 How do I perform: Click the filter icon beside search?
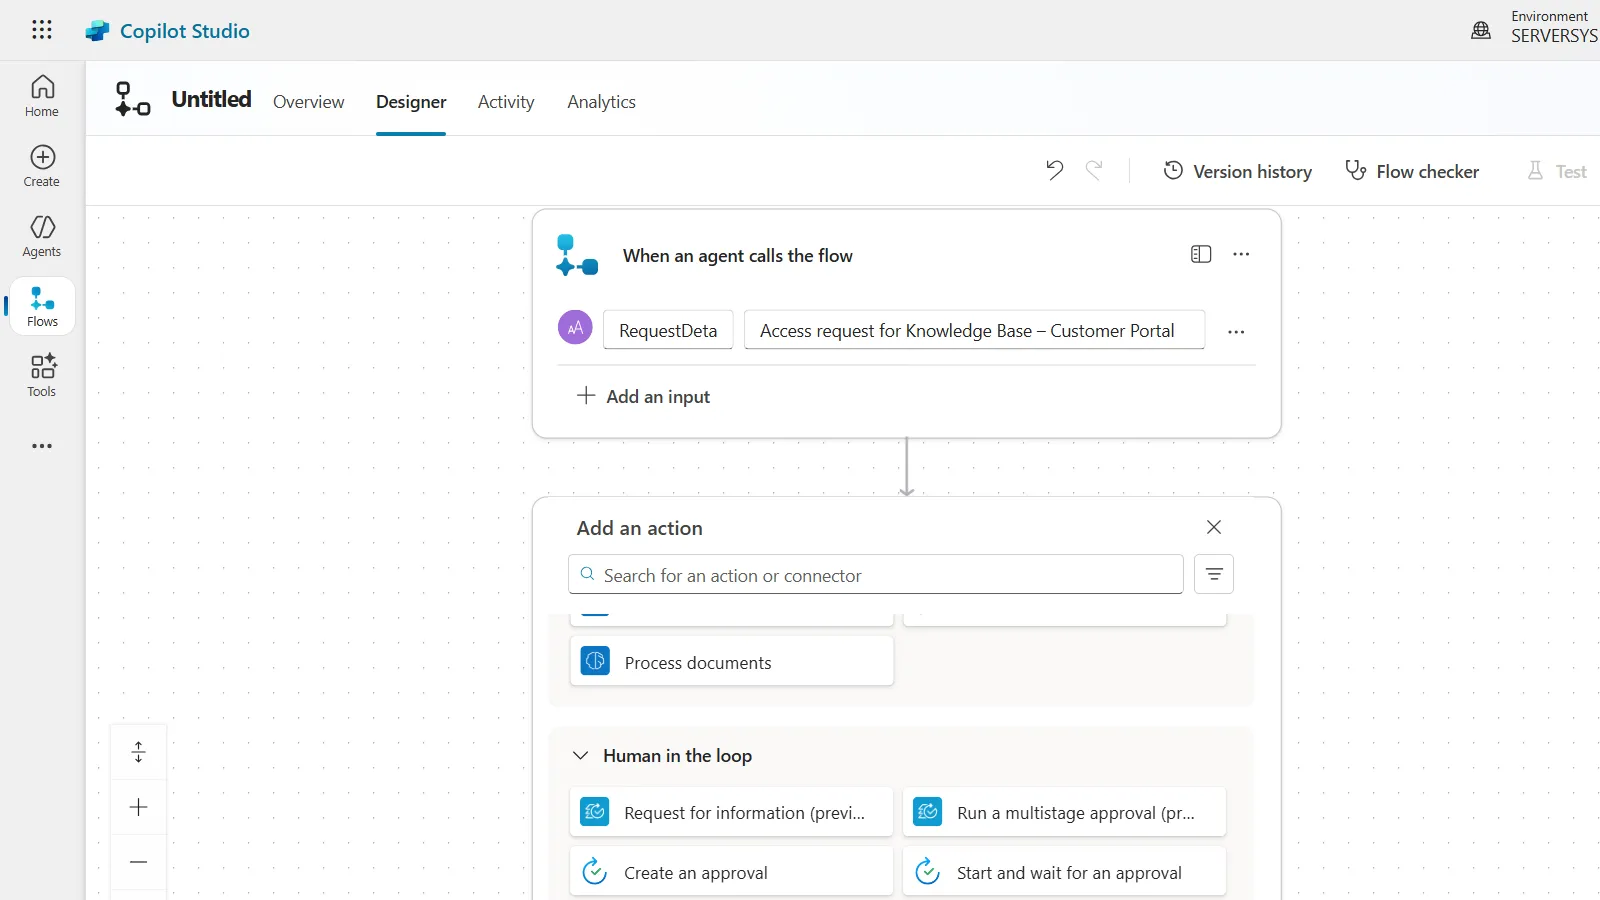(1213, 574)
